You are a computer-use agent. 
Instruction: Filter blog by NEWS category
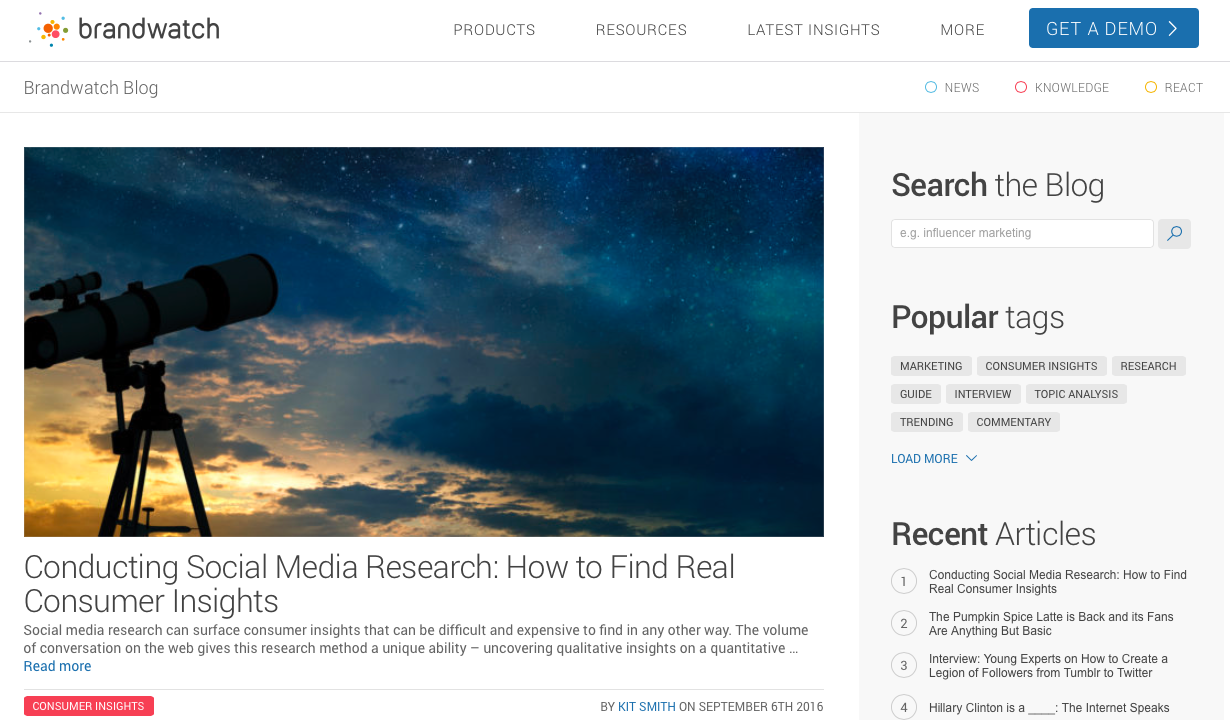952,88
